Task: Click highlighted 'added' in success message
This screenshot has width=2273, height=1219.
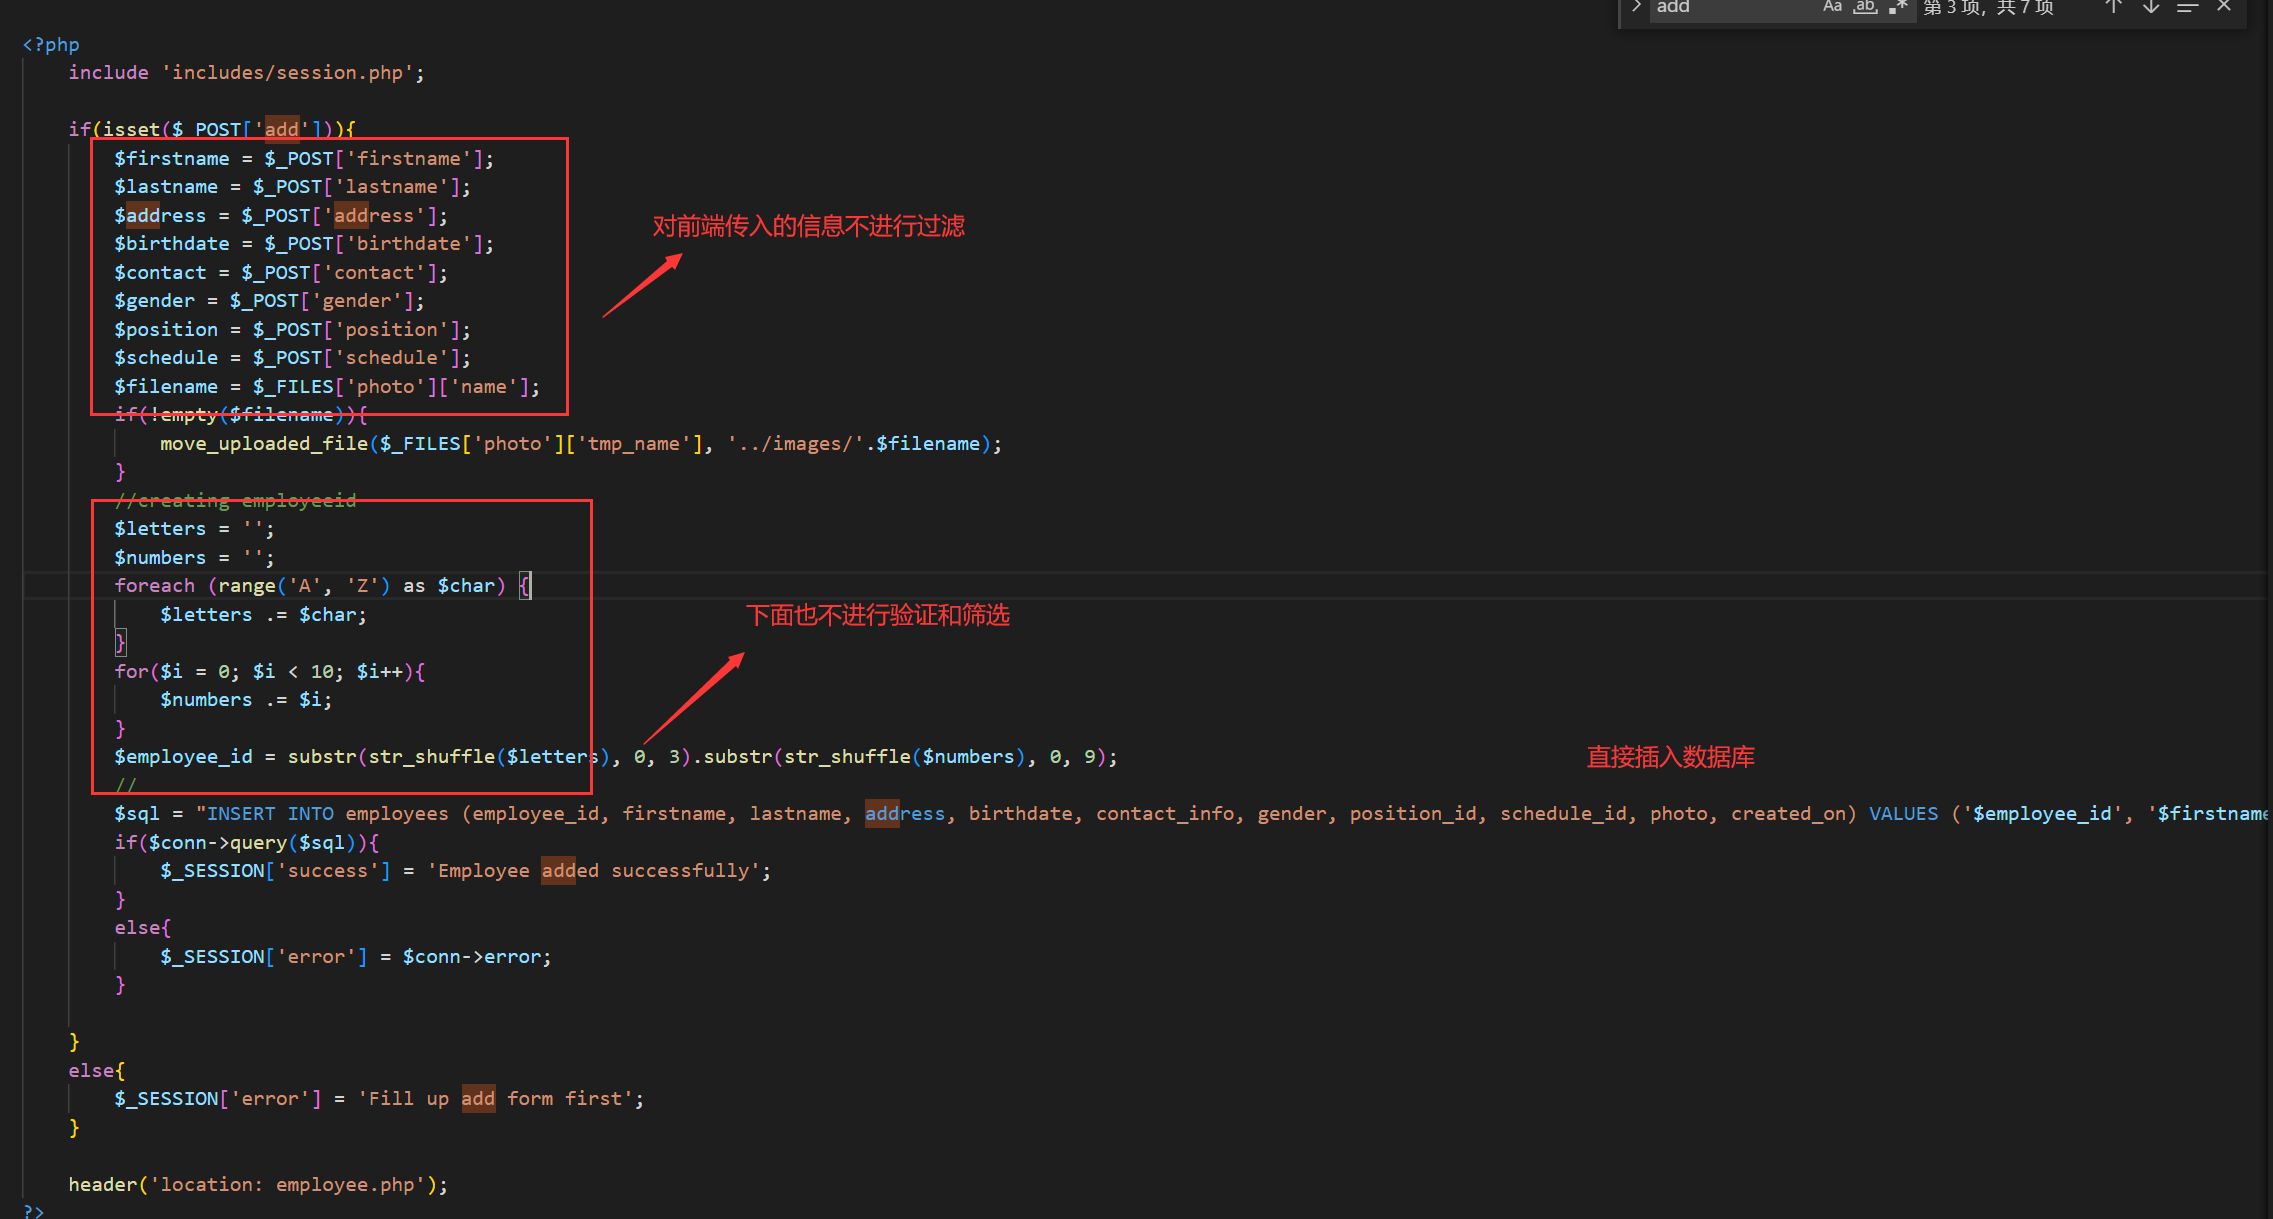Action: 569,871
